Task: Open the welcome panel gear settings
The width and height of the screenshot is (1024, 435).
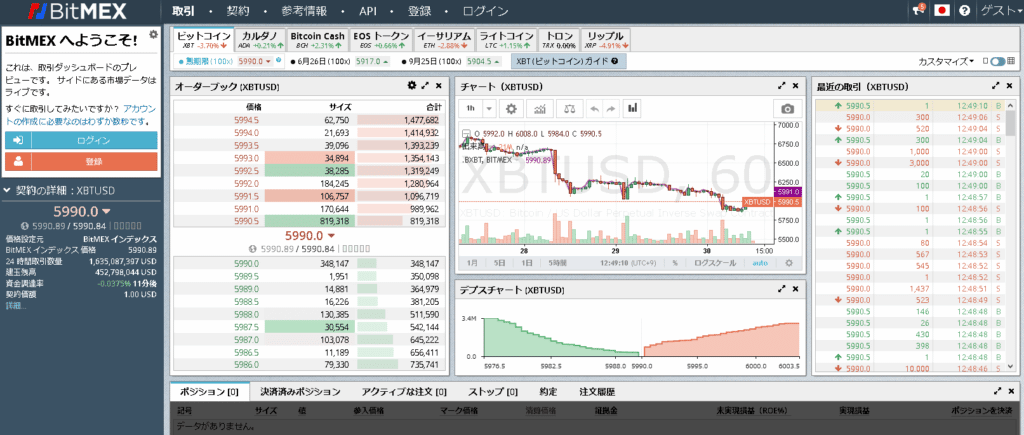Action: [x=153, y=34]
